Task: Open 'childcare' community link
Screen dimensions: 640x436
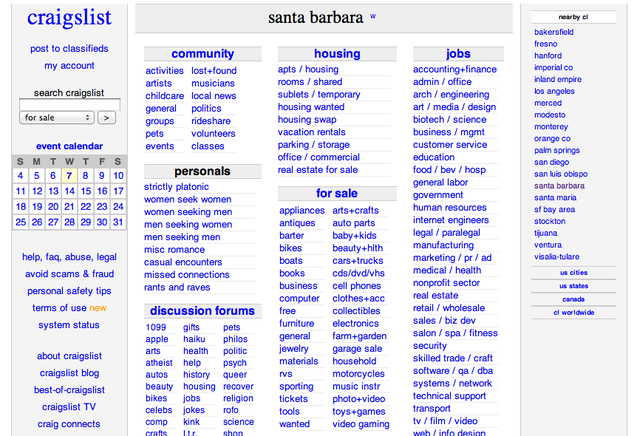Action: [x=164, y=96]
